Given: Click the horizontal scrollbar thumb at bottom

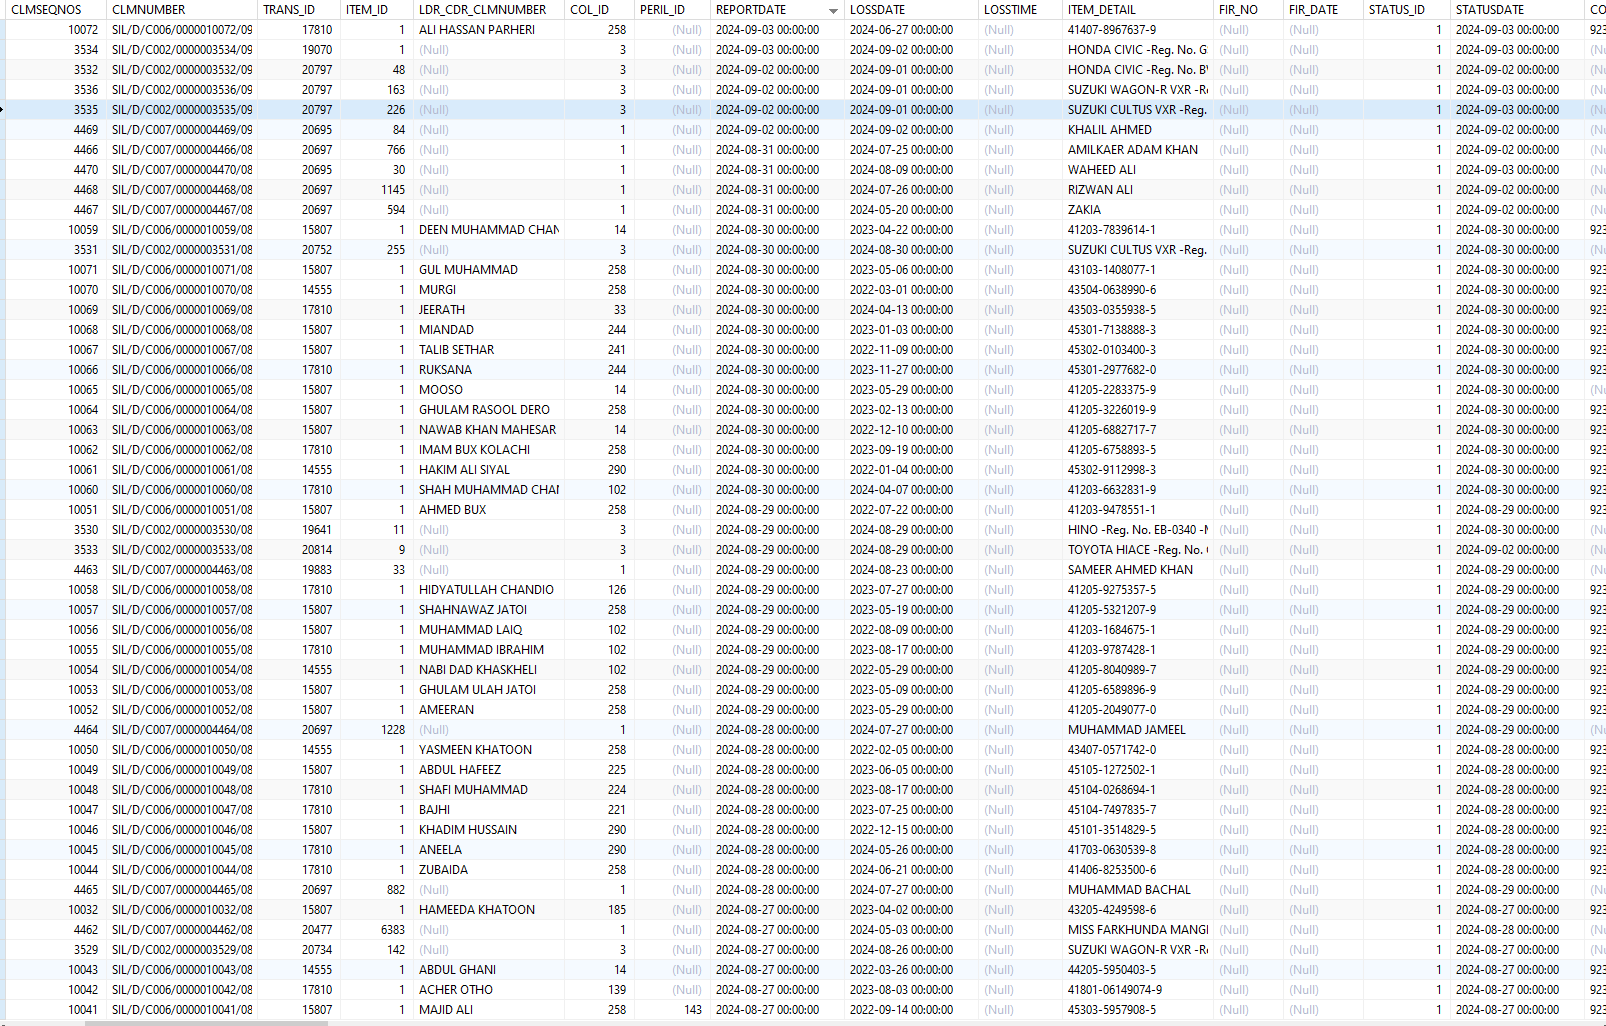Looking at the screenshot, I should coord(206,1023).
